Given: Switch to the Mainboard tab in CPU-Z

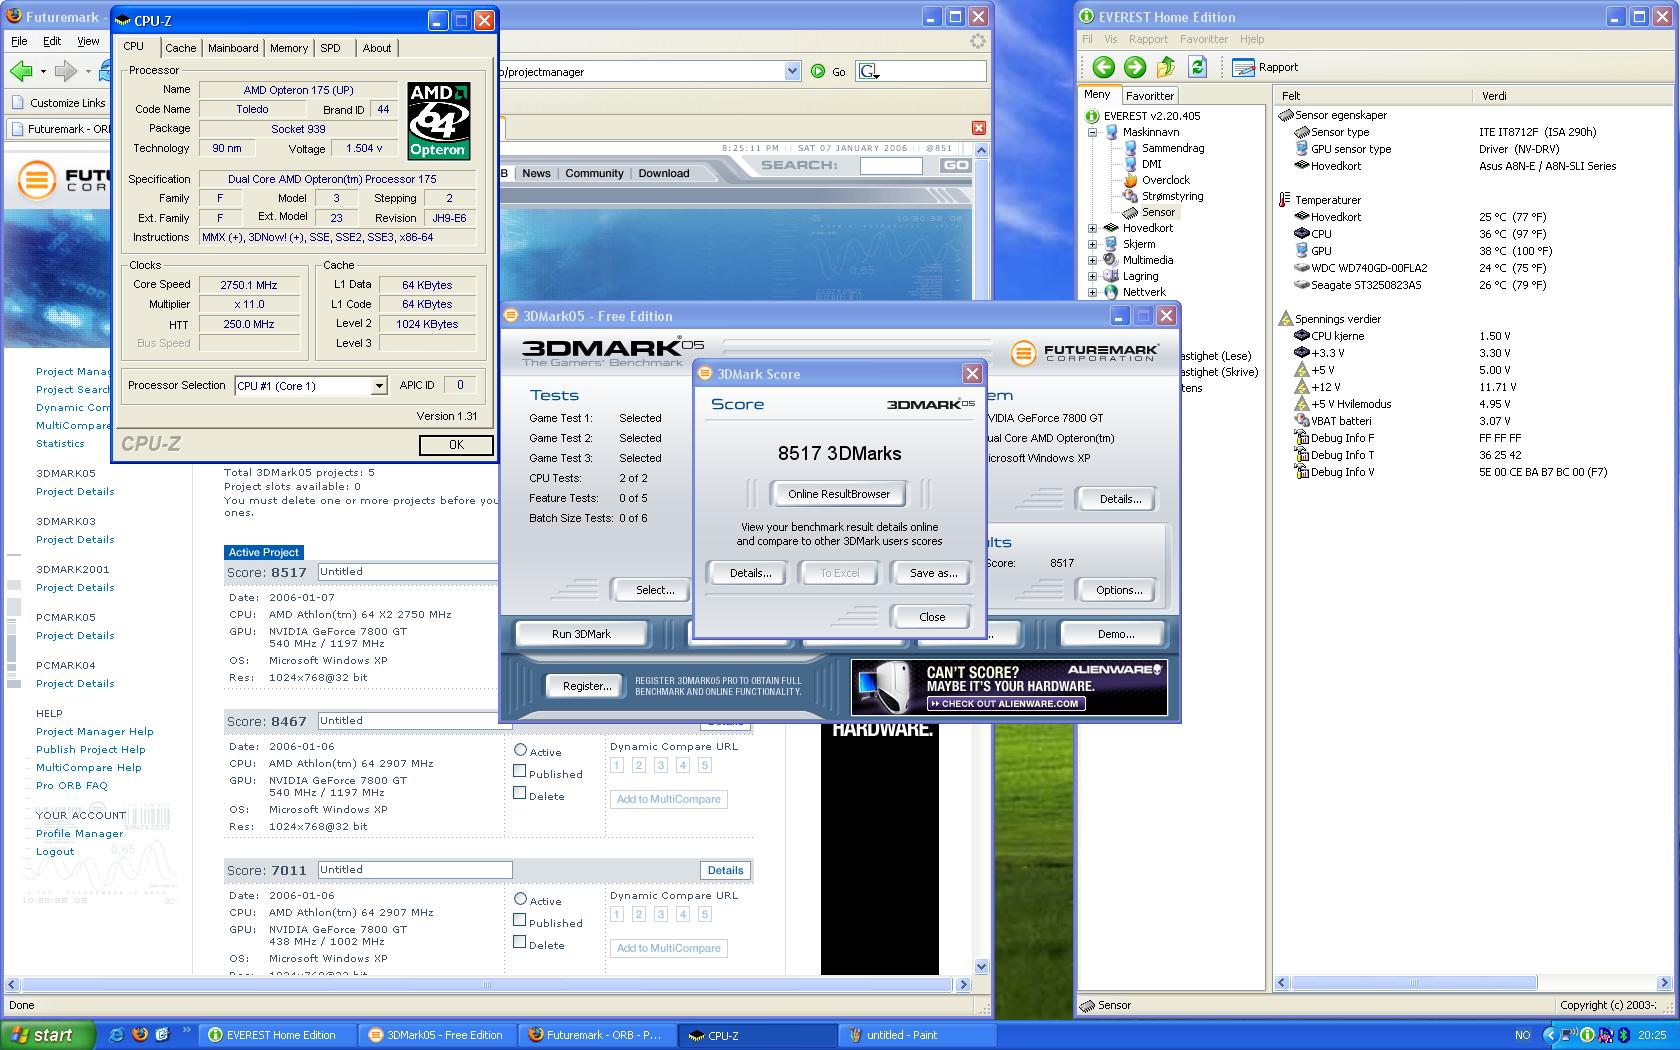Looking at the screenshot, I should [233, 48].
